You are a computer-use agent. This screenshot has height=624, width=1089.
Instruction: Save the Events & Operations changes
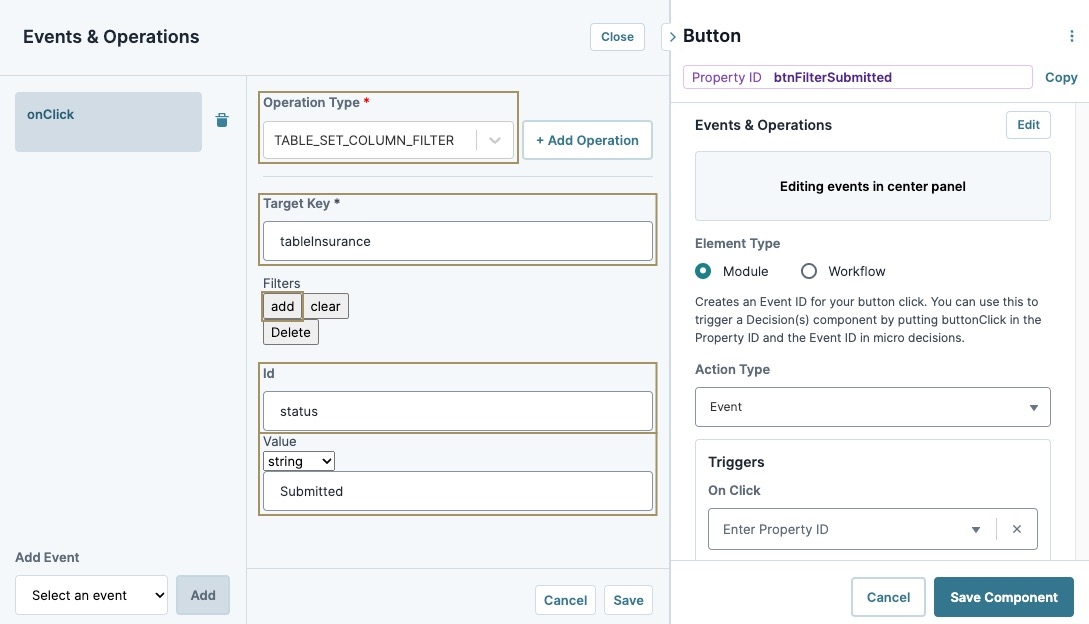(x=629, y=600)
